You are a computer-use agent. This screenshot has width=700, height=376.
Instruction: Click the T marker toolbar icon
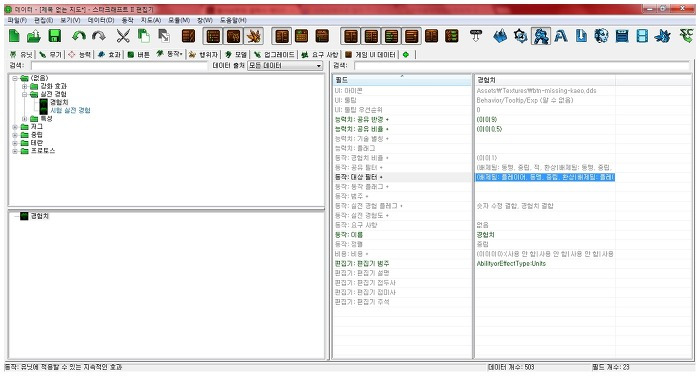[x=476, y=36]
